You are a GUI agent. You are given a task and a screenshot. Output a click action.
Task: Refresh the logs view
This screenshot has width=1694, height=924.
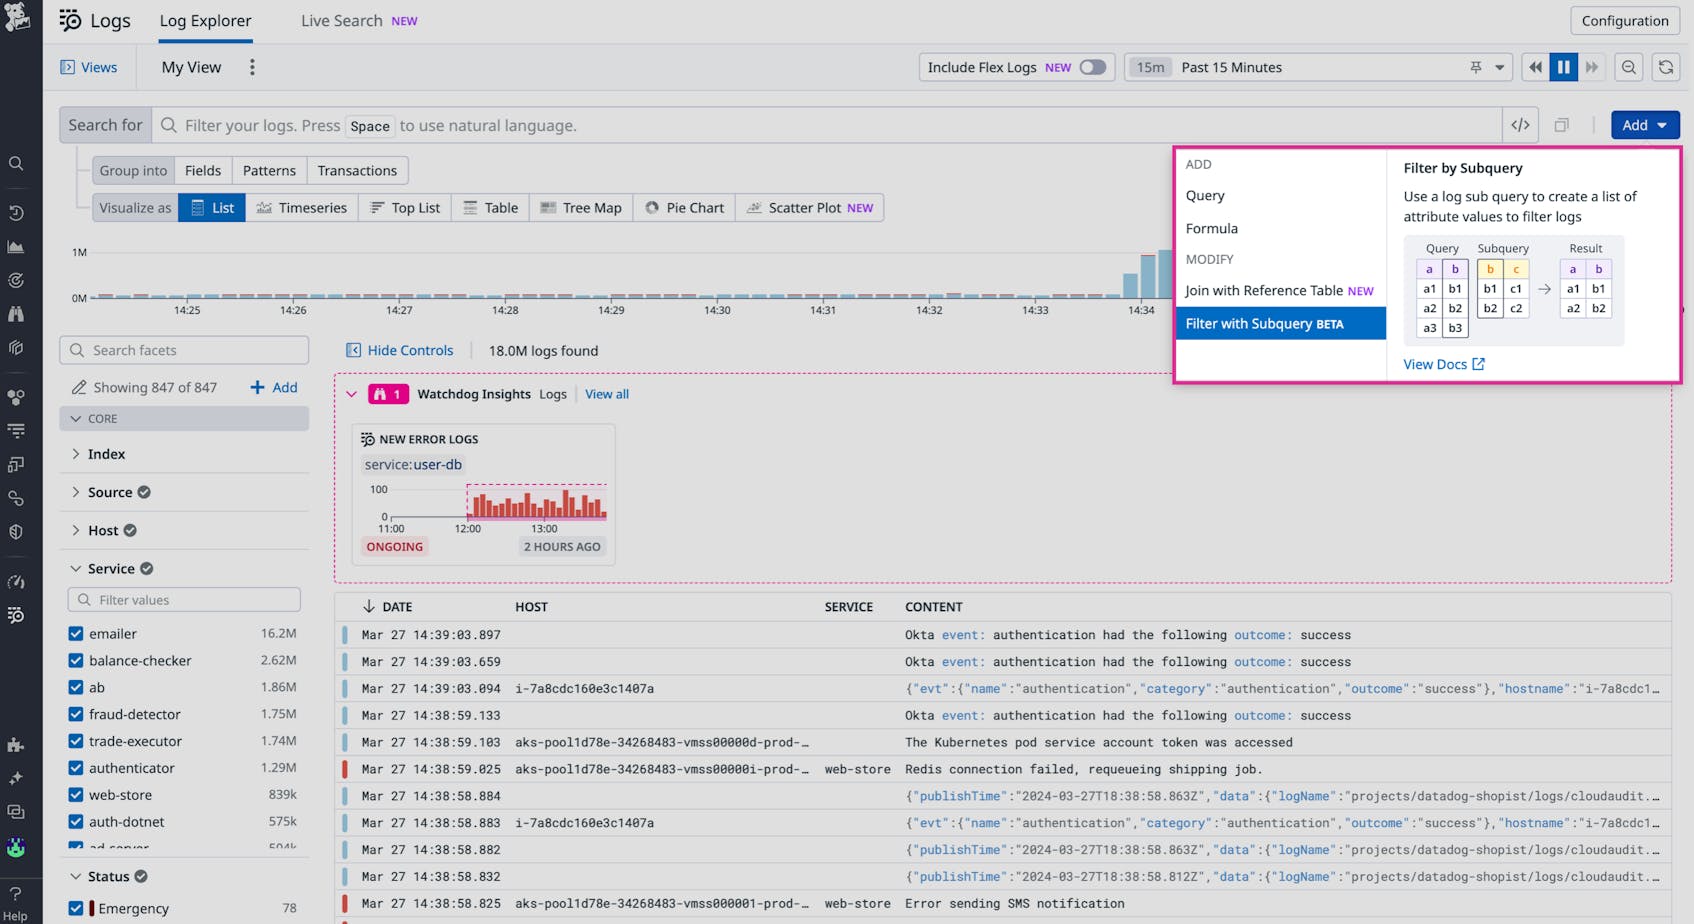coord(1666,67)
